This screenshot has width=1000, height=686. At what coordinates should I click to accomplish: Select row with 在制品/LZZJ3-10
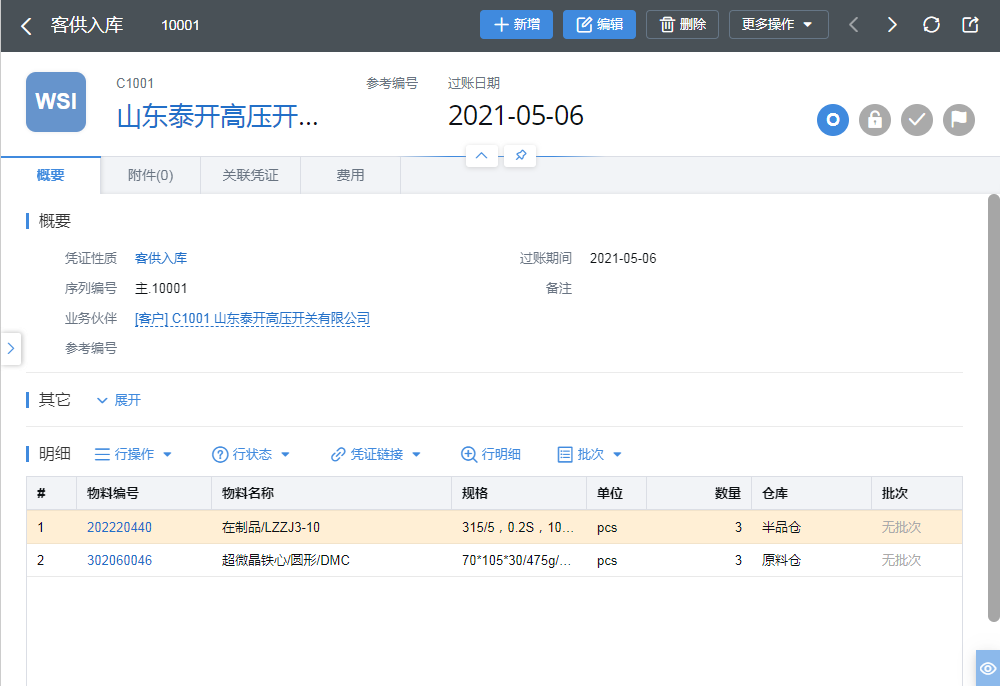pyautogui.click(x=494, y=527)
